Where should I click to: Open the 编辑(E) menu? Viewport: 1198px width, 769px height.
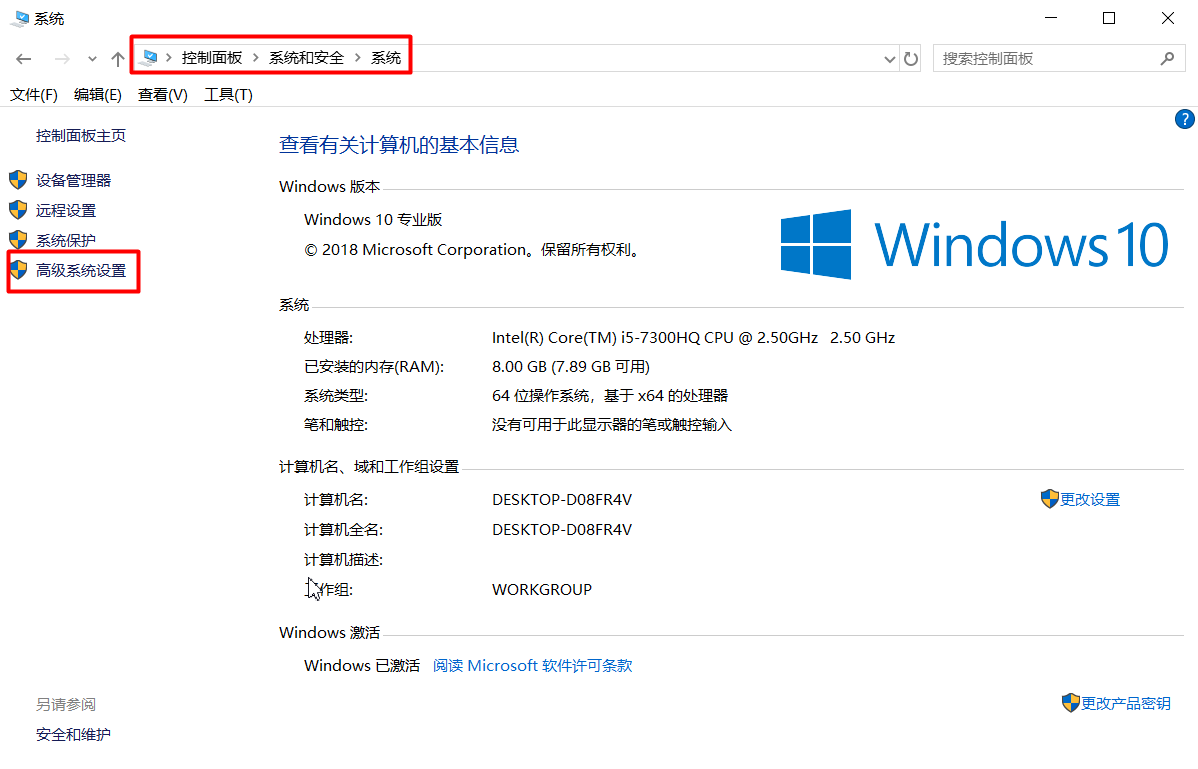(x=98, y=95)
